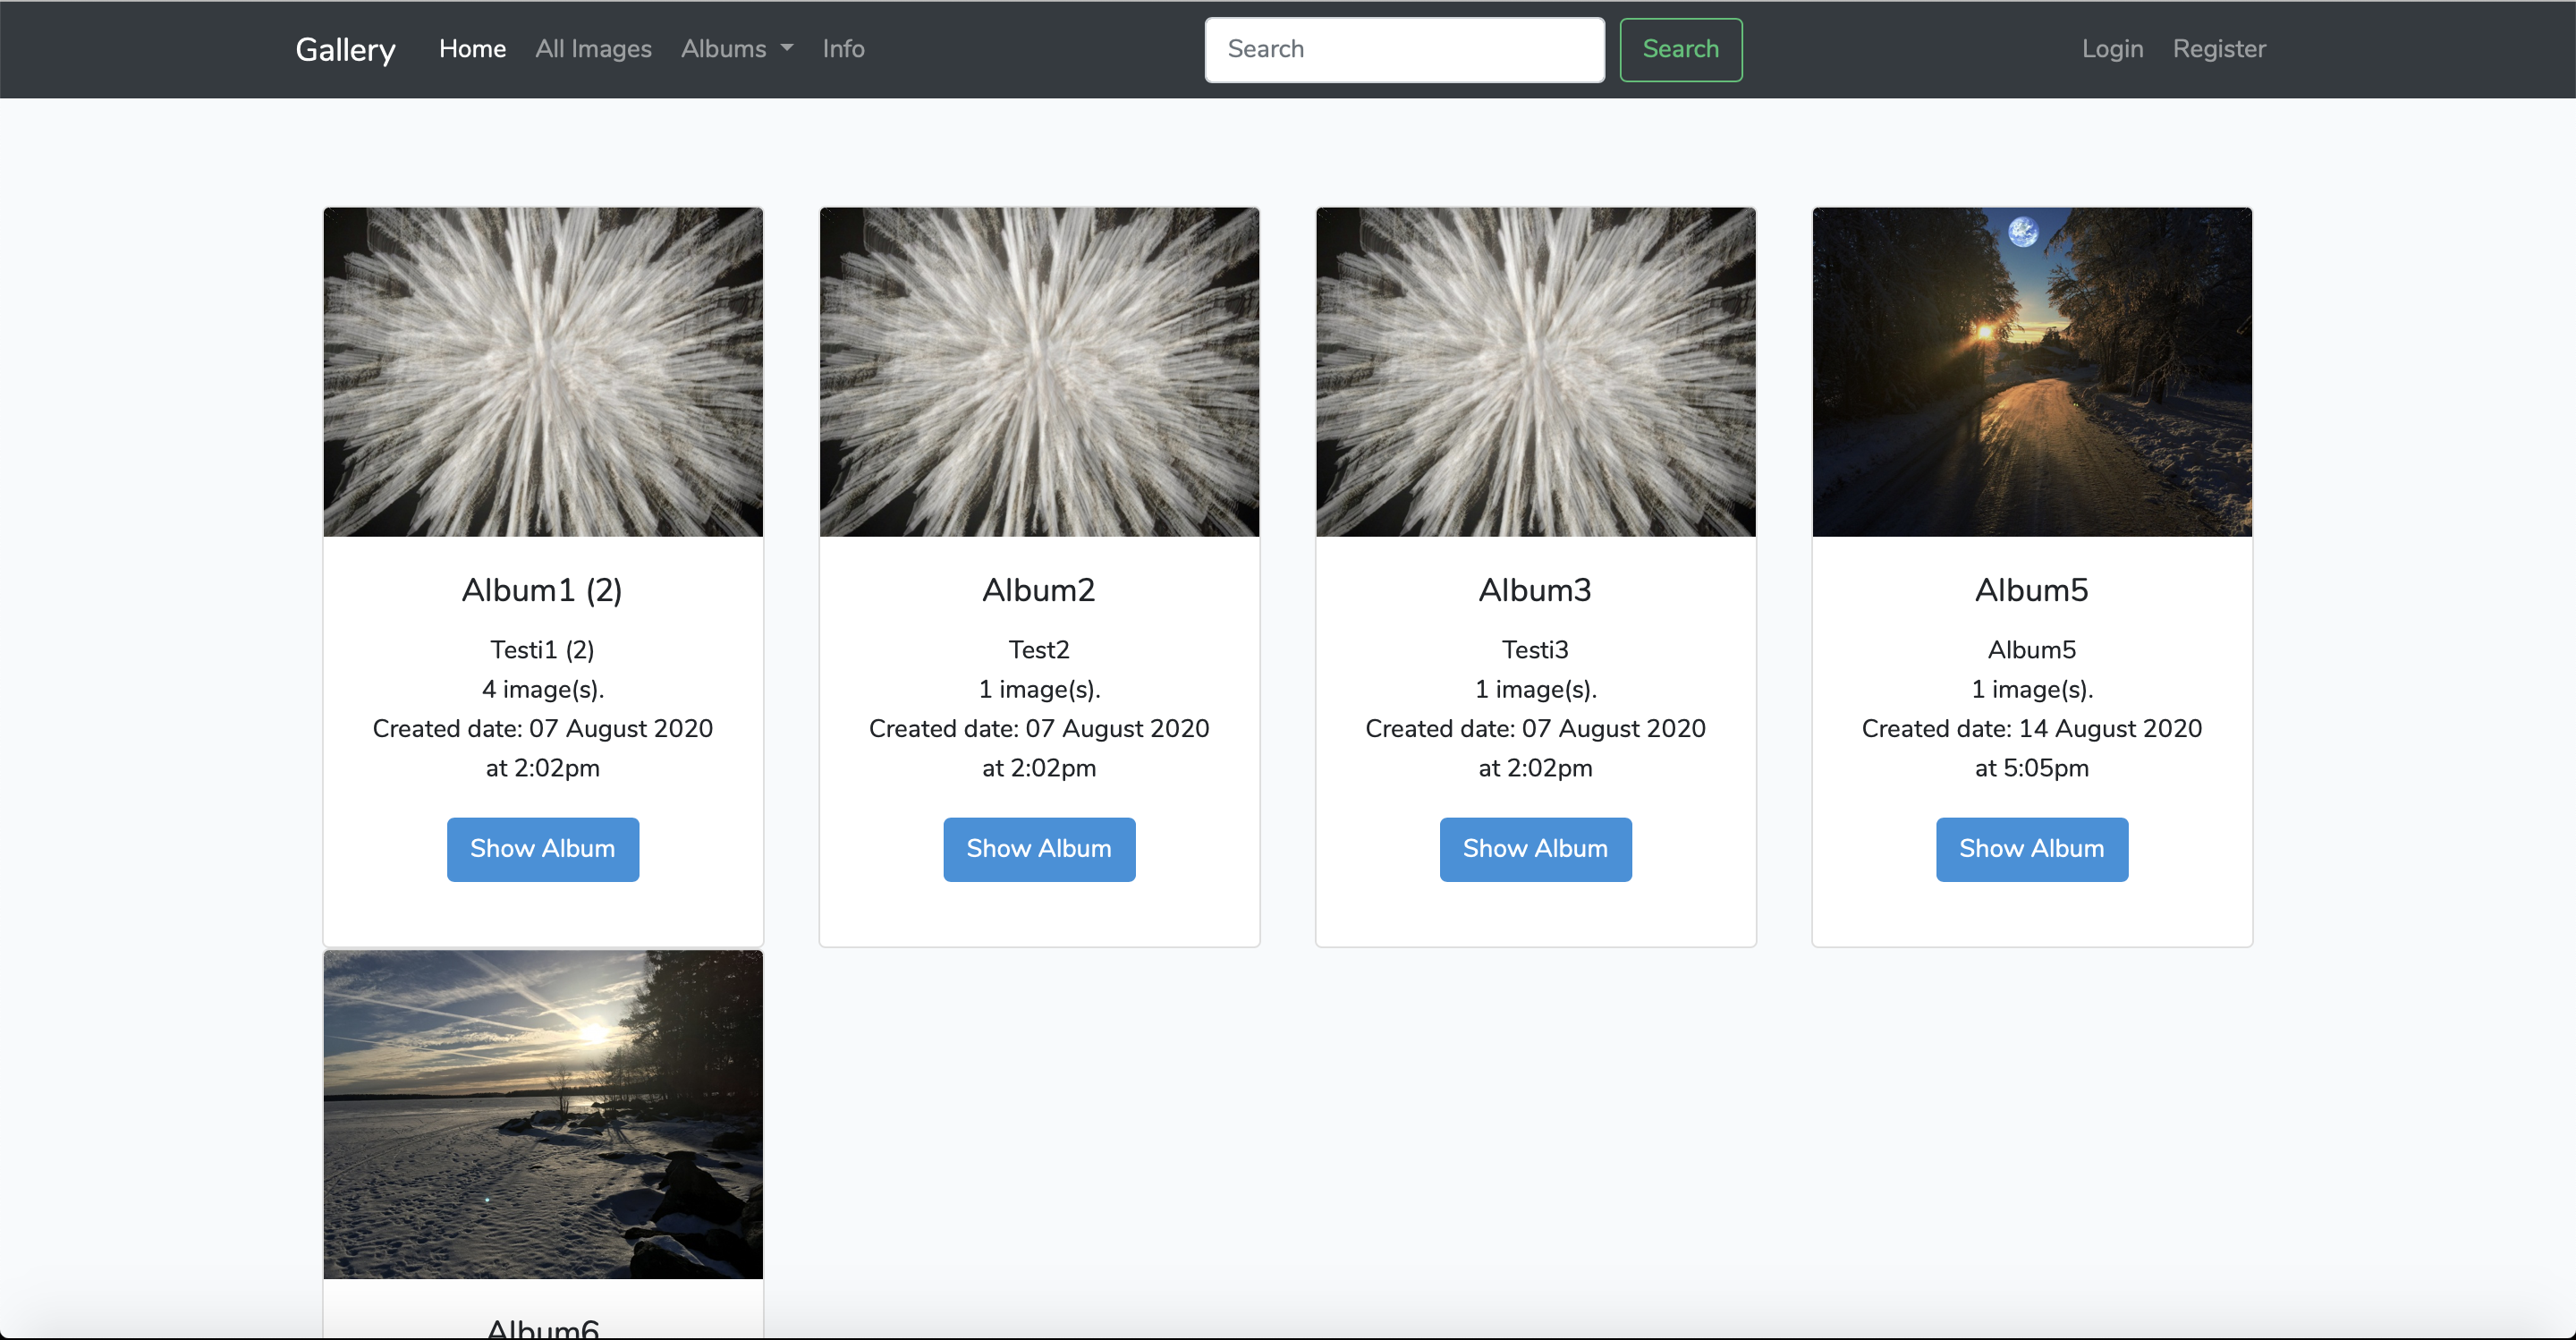The height and width of the screenshot is (1340, 2576).
Task: Click the Album1 (2) card title
Action: coord(542,590)
